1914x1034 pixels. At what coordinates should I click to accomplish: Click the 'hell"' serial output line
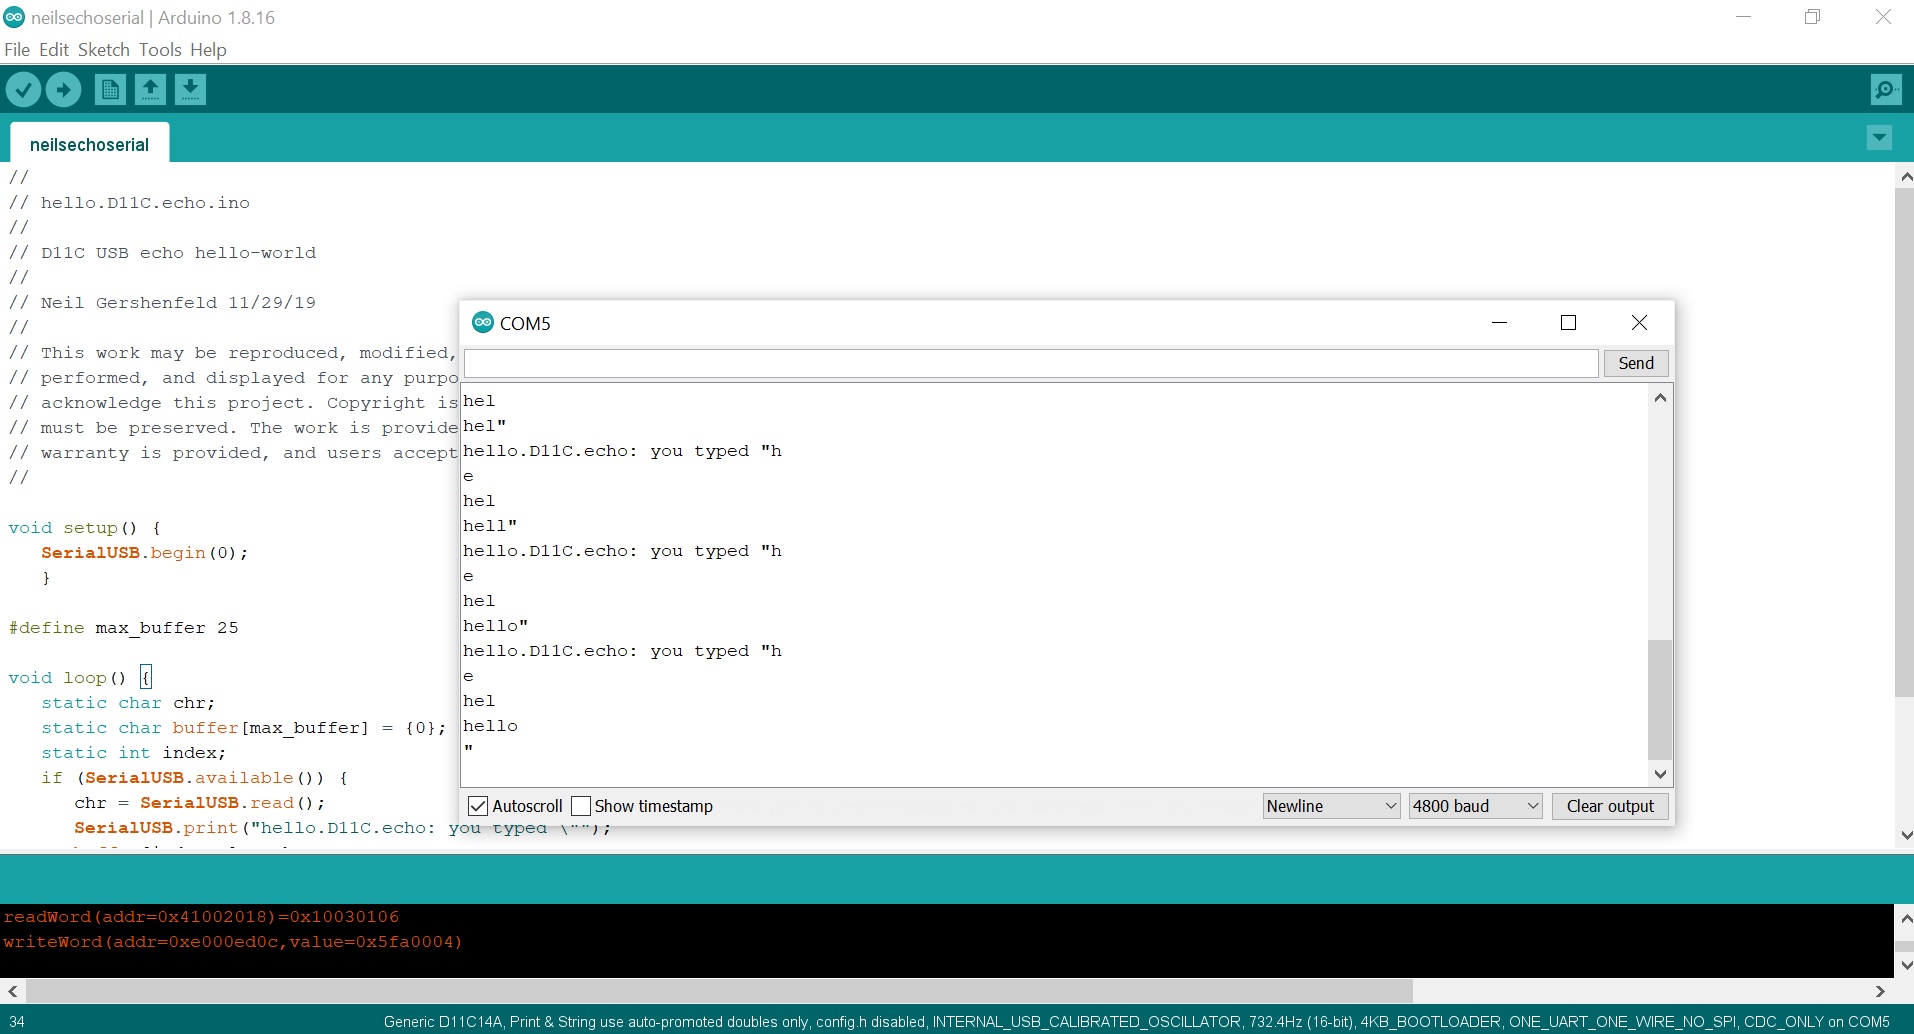[490, 526]
